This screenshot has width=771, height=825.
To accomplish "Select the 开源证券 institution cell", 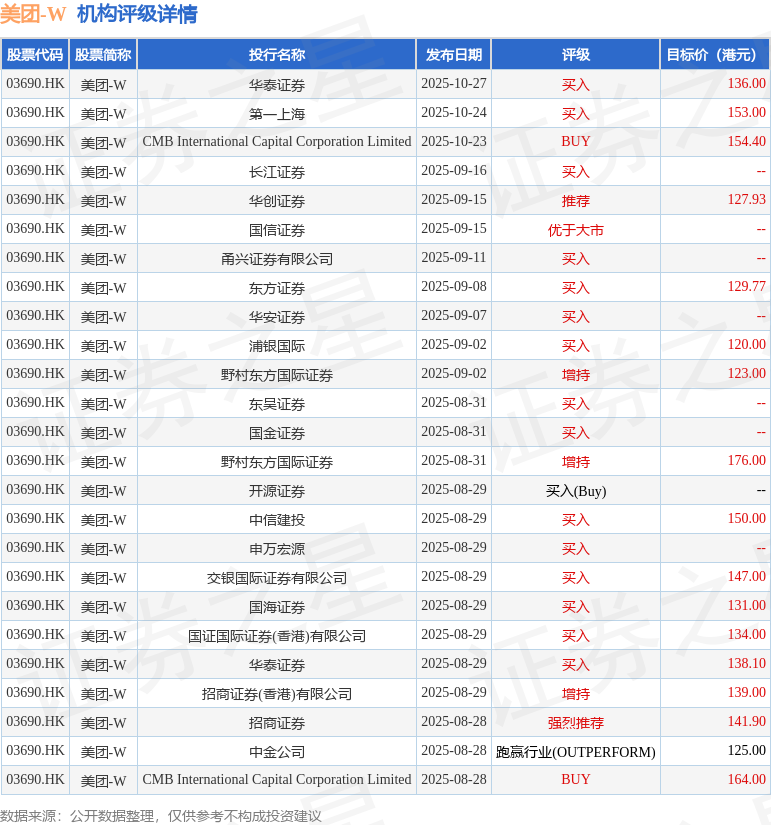I will [x=277, y=490].
